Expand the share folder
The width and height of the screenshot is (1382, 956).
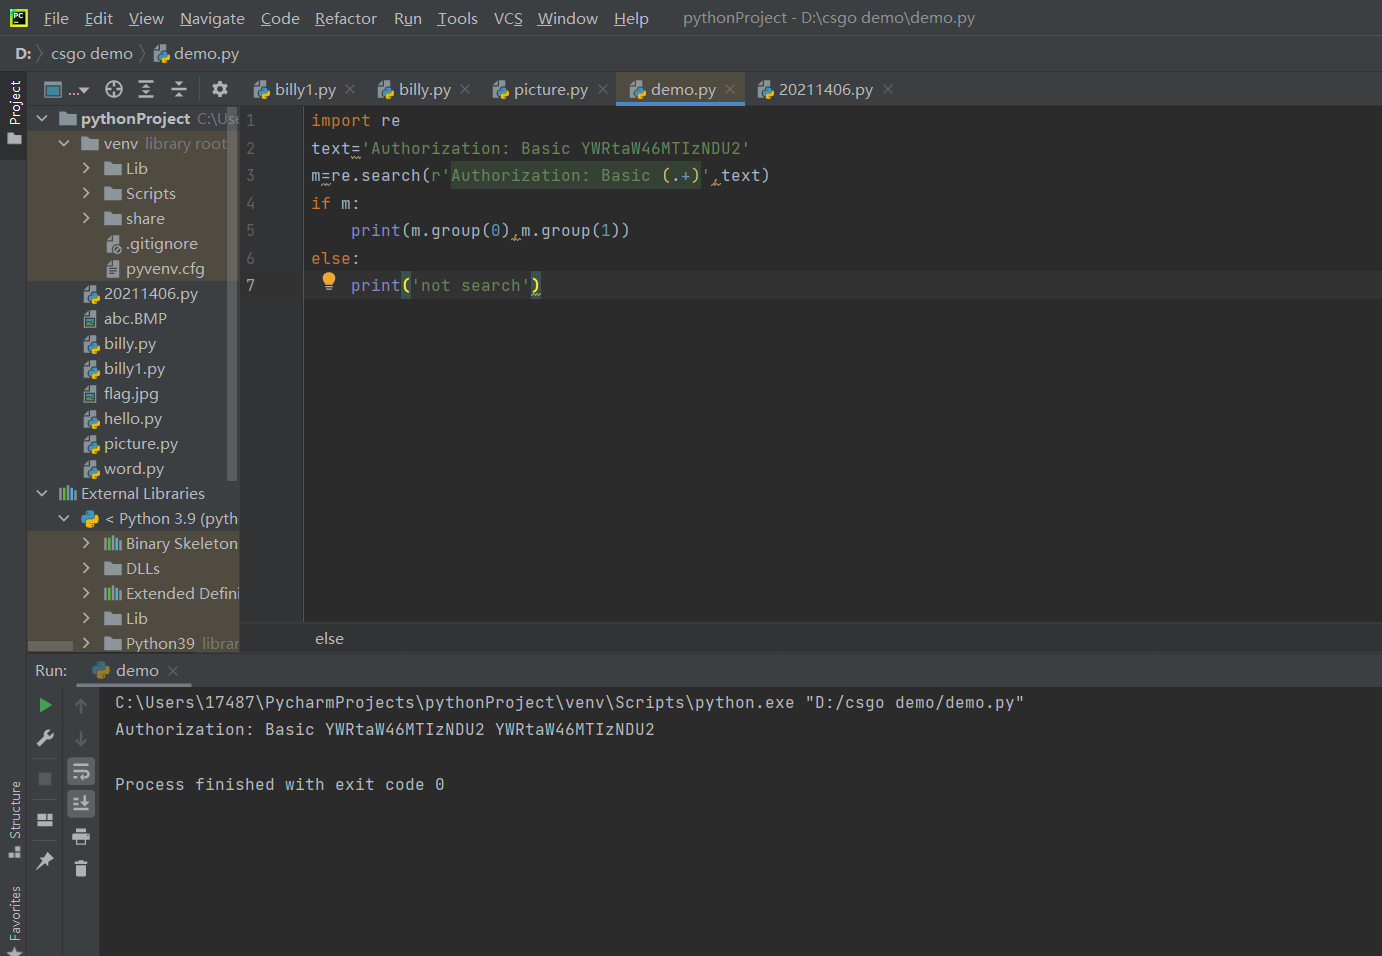(86, 218)
